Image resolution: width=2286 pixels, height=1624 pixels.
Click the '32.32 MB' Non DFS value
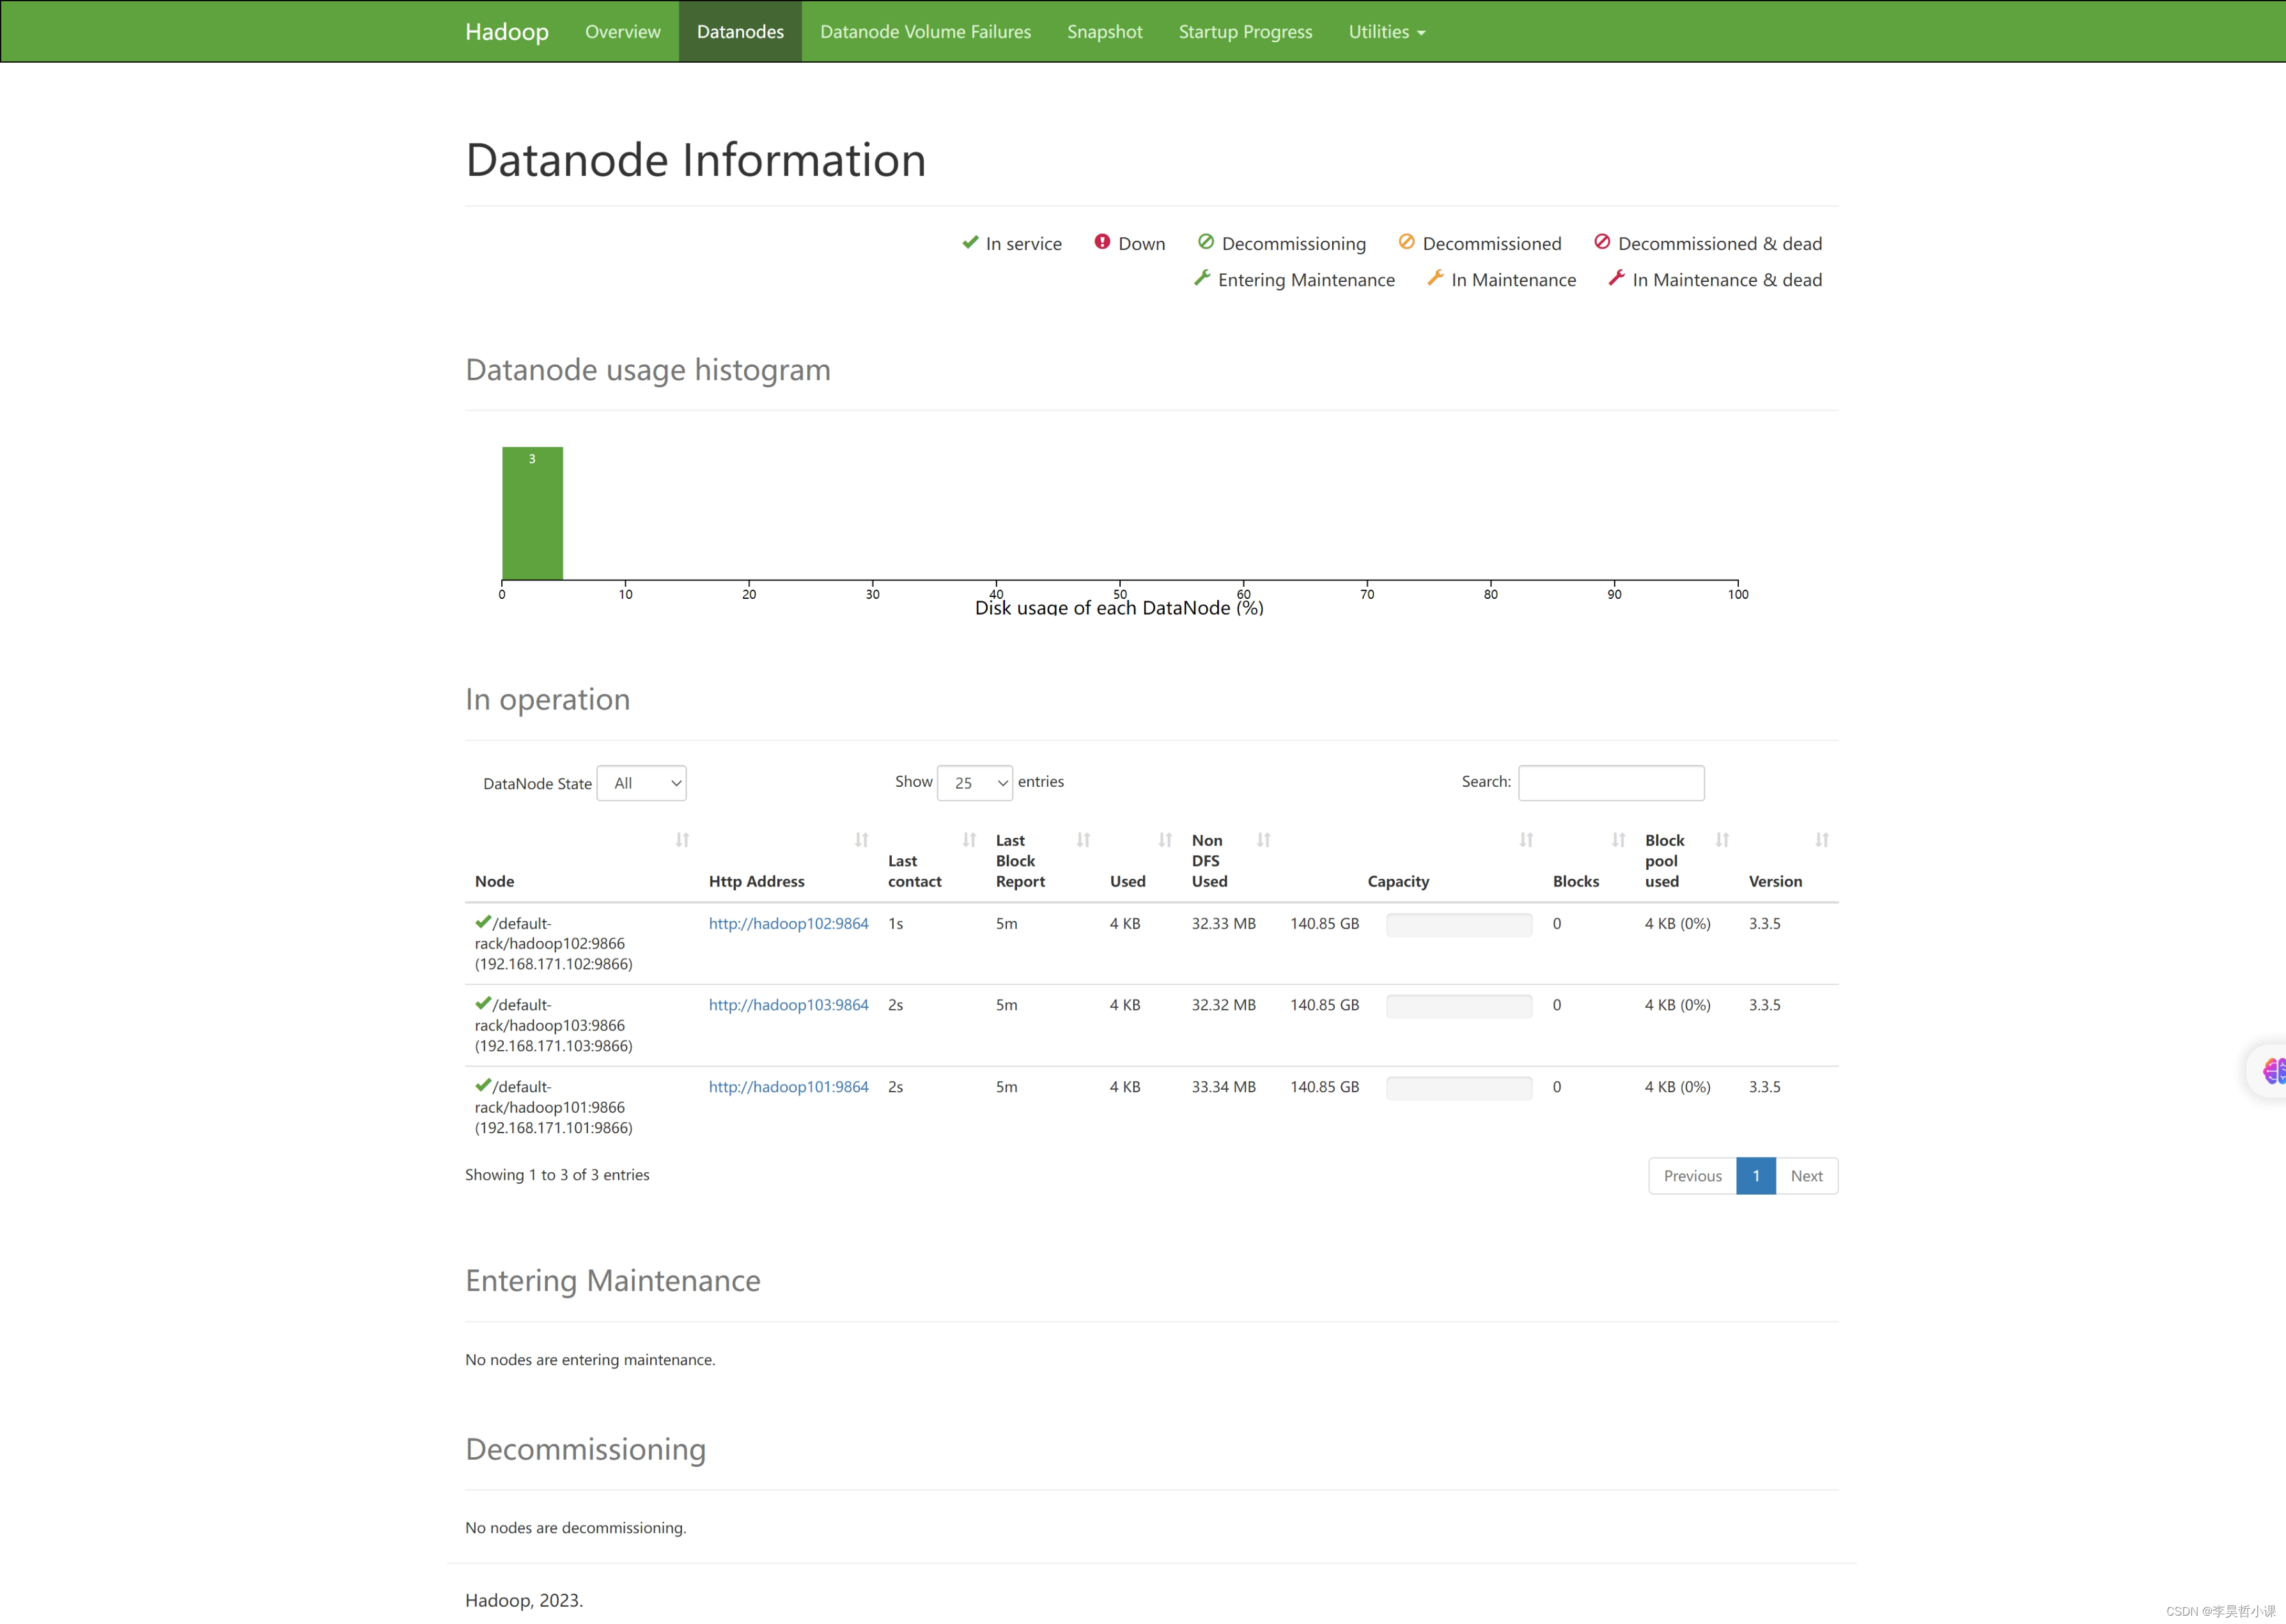click(x=1223, y=1005)
